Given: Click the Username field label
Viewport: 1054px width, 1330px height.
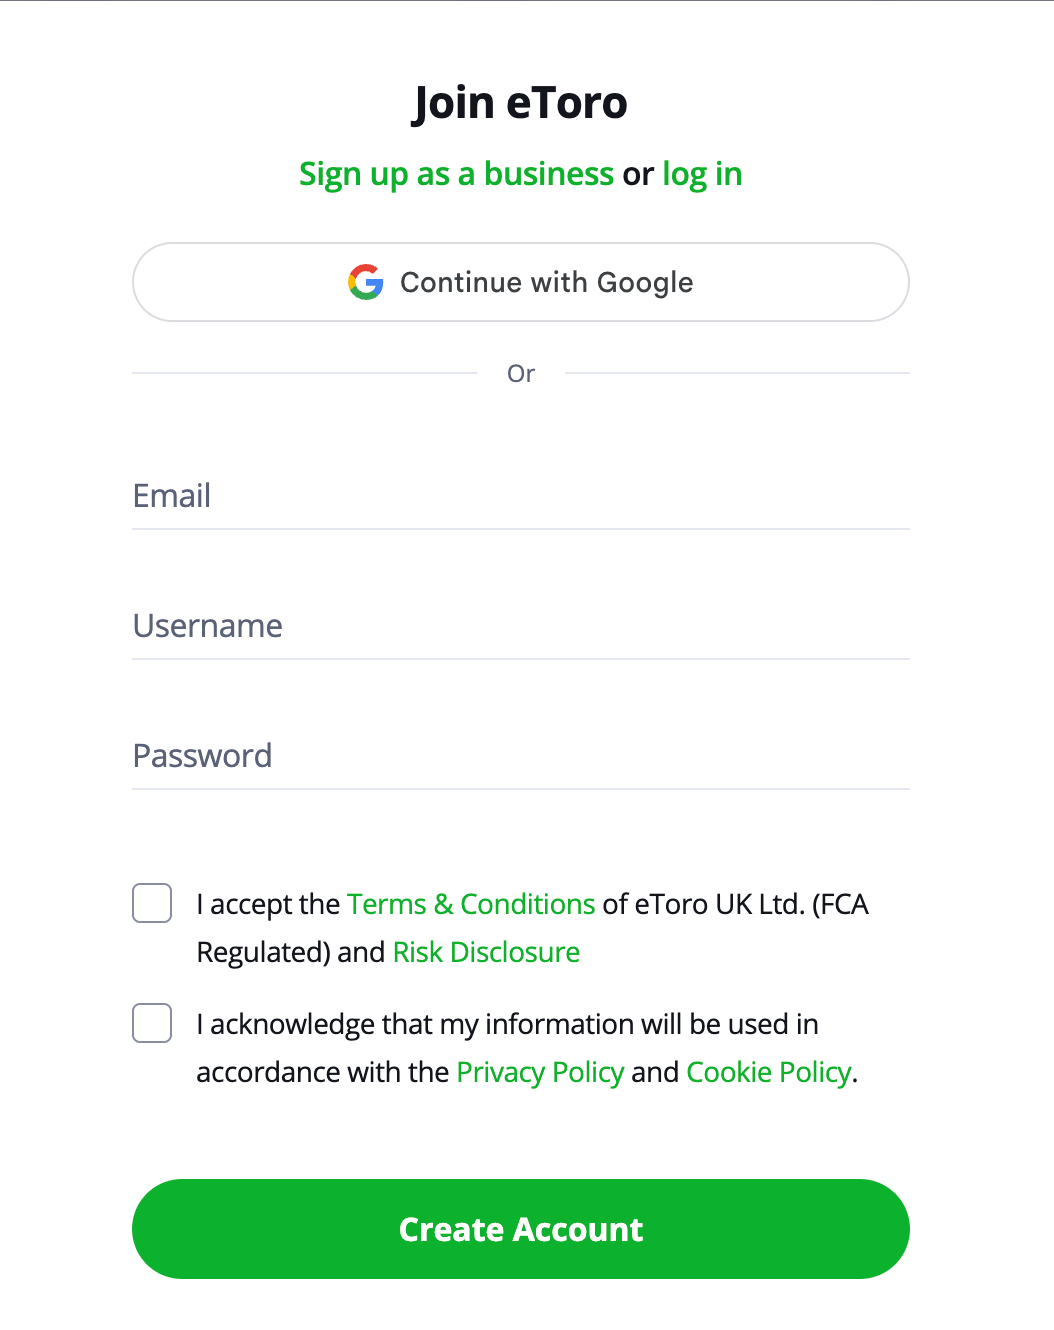Looking at the screenshot, I should coord(207,625).
